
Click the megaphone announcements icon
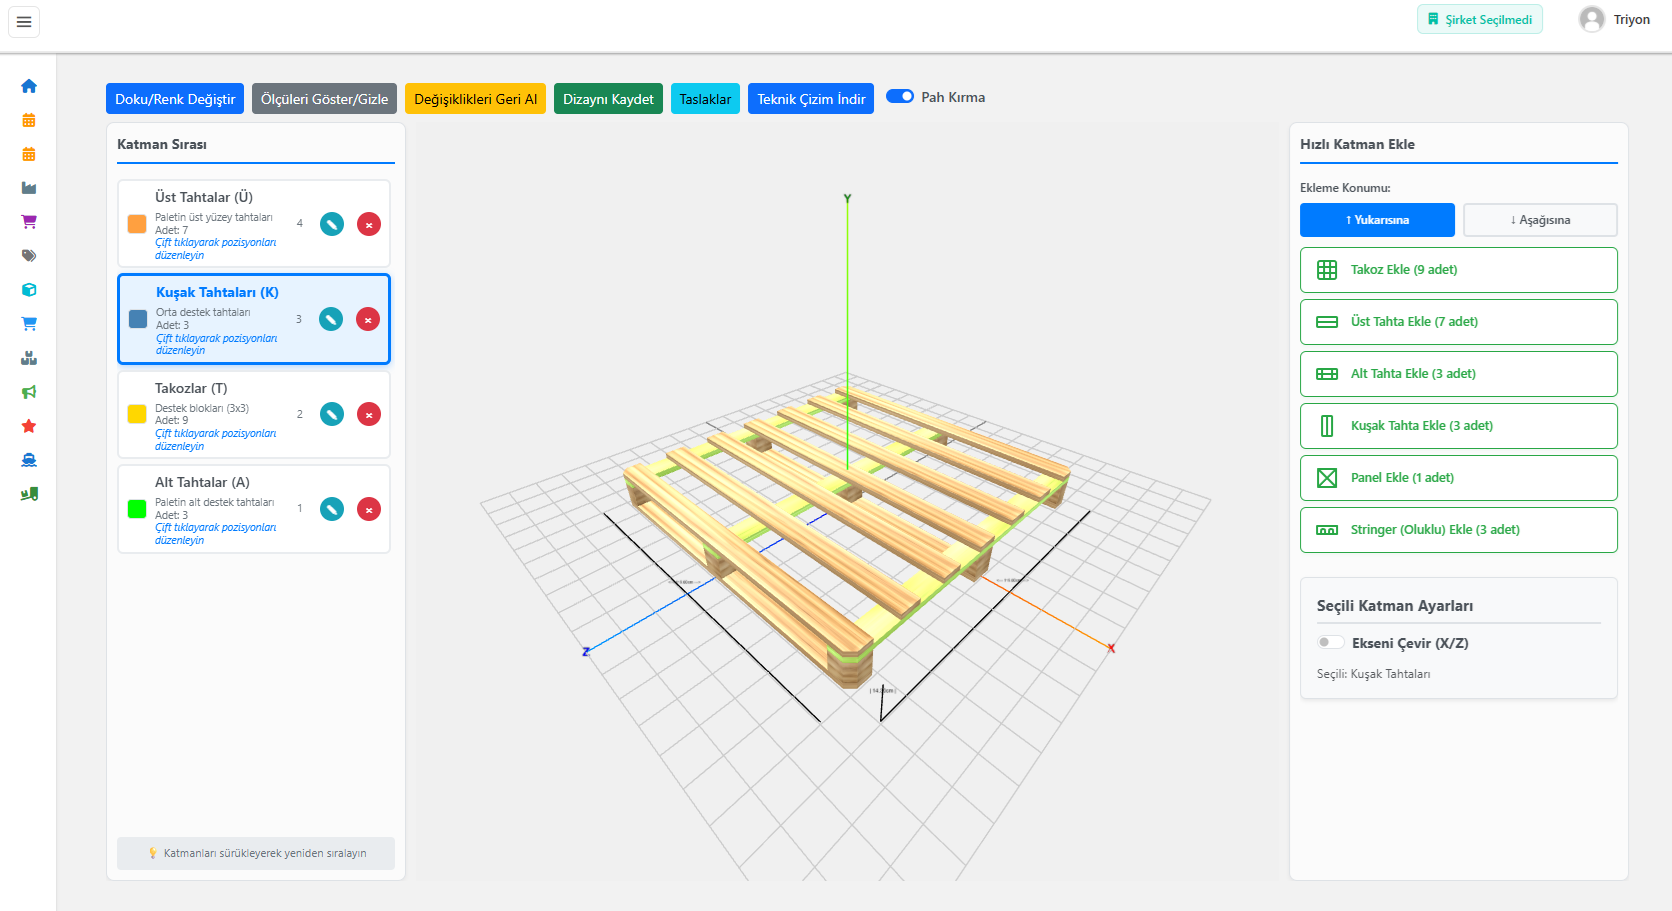[x=28, y=392]
